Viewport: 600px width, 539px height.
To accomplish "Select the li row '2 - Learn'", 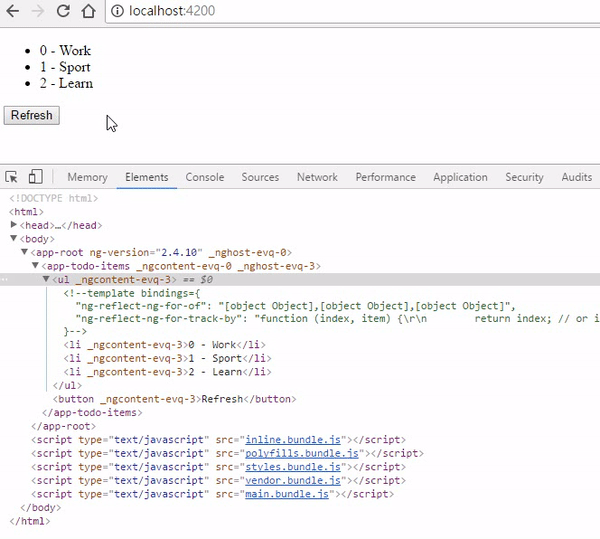I will pyautogui.click(x=168, y=372).
